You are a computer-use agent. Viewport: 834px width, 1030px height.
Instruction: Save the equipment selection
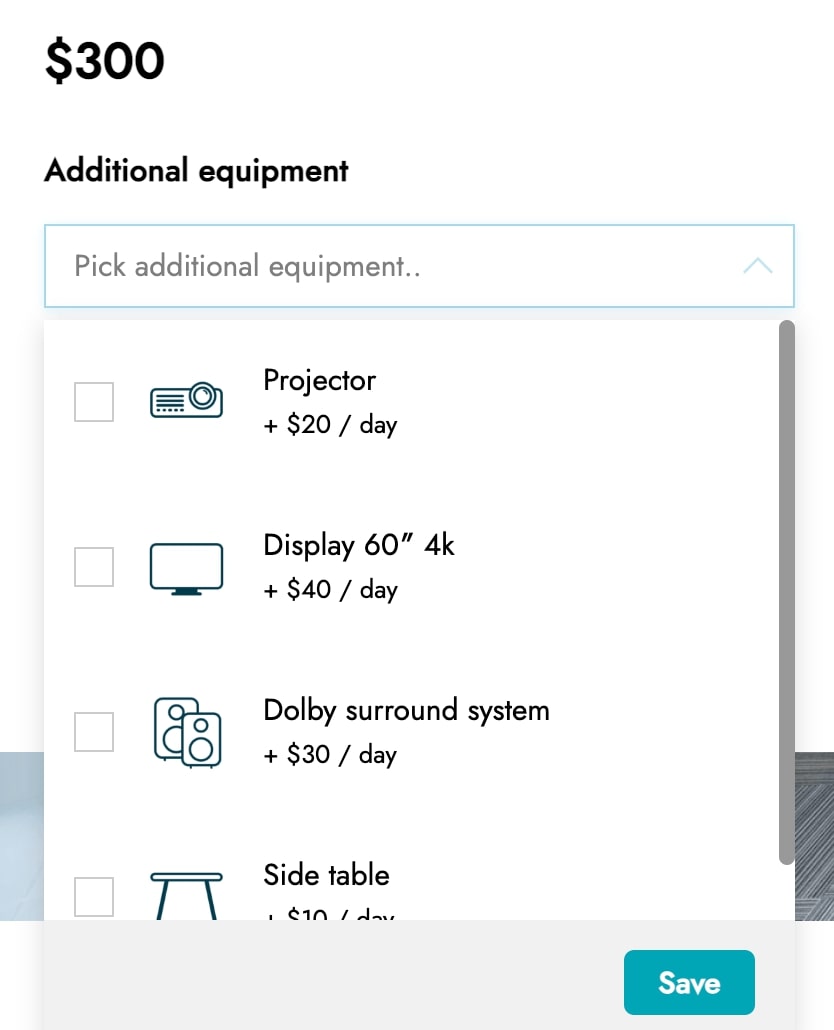[689, 982]
